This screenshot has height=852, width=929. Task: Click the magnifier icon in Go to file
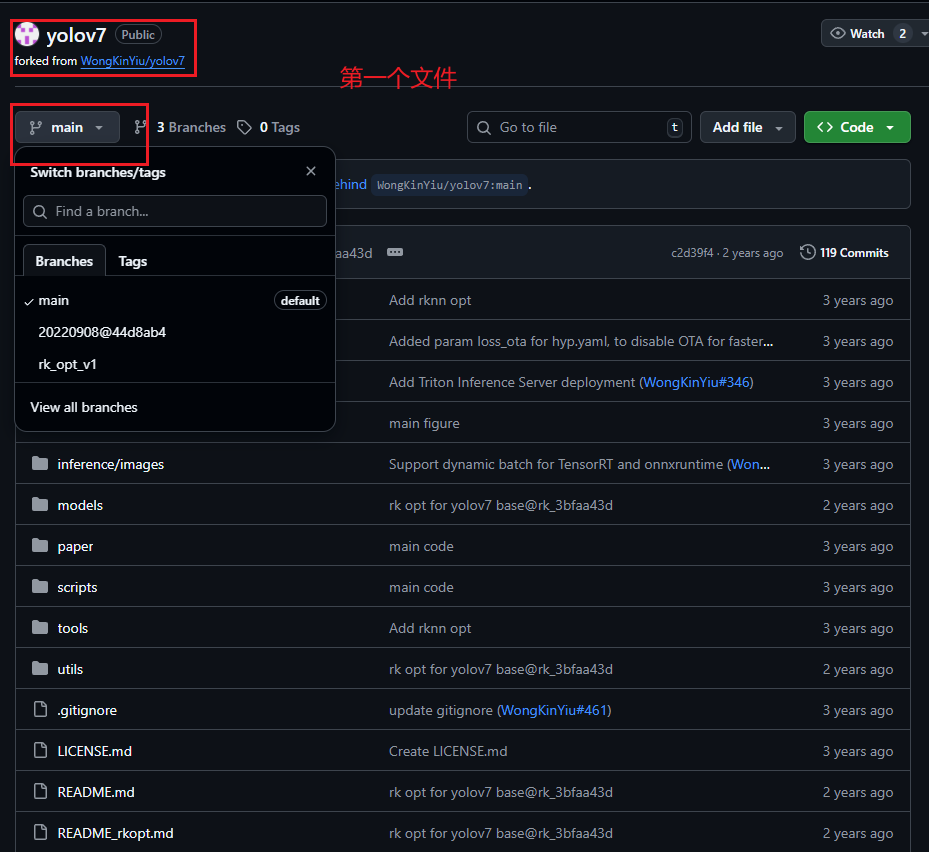483,127
